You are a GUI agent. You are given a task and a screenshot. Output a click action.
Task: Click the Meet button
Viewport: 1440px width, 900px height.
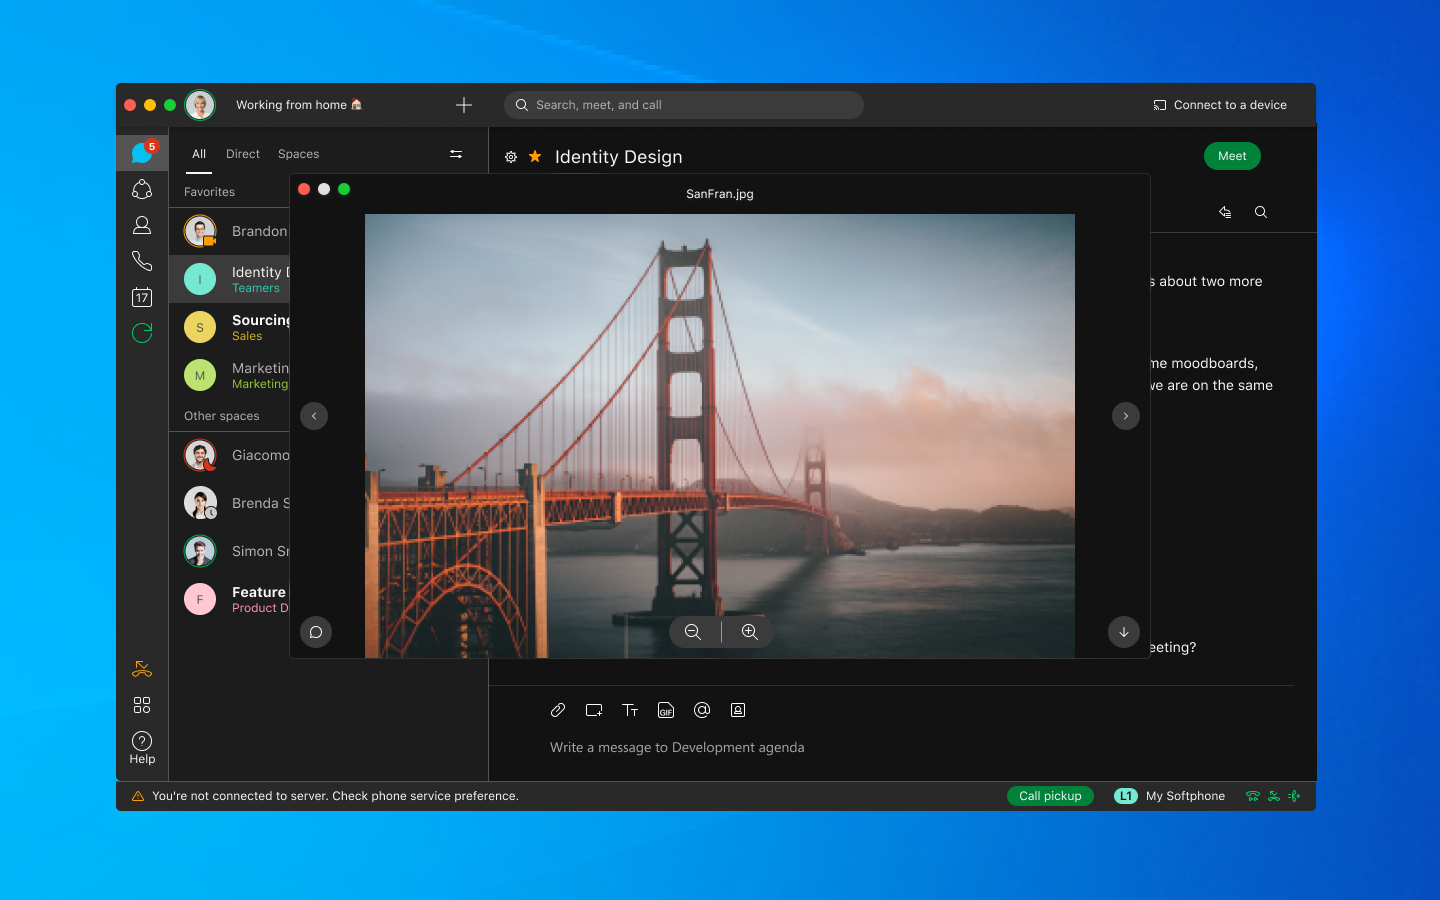click(x=1232, y=156)
